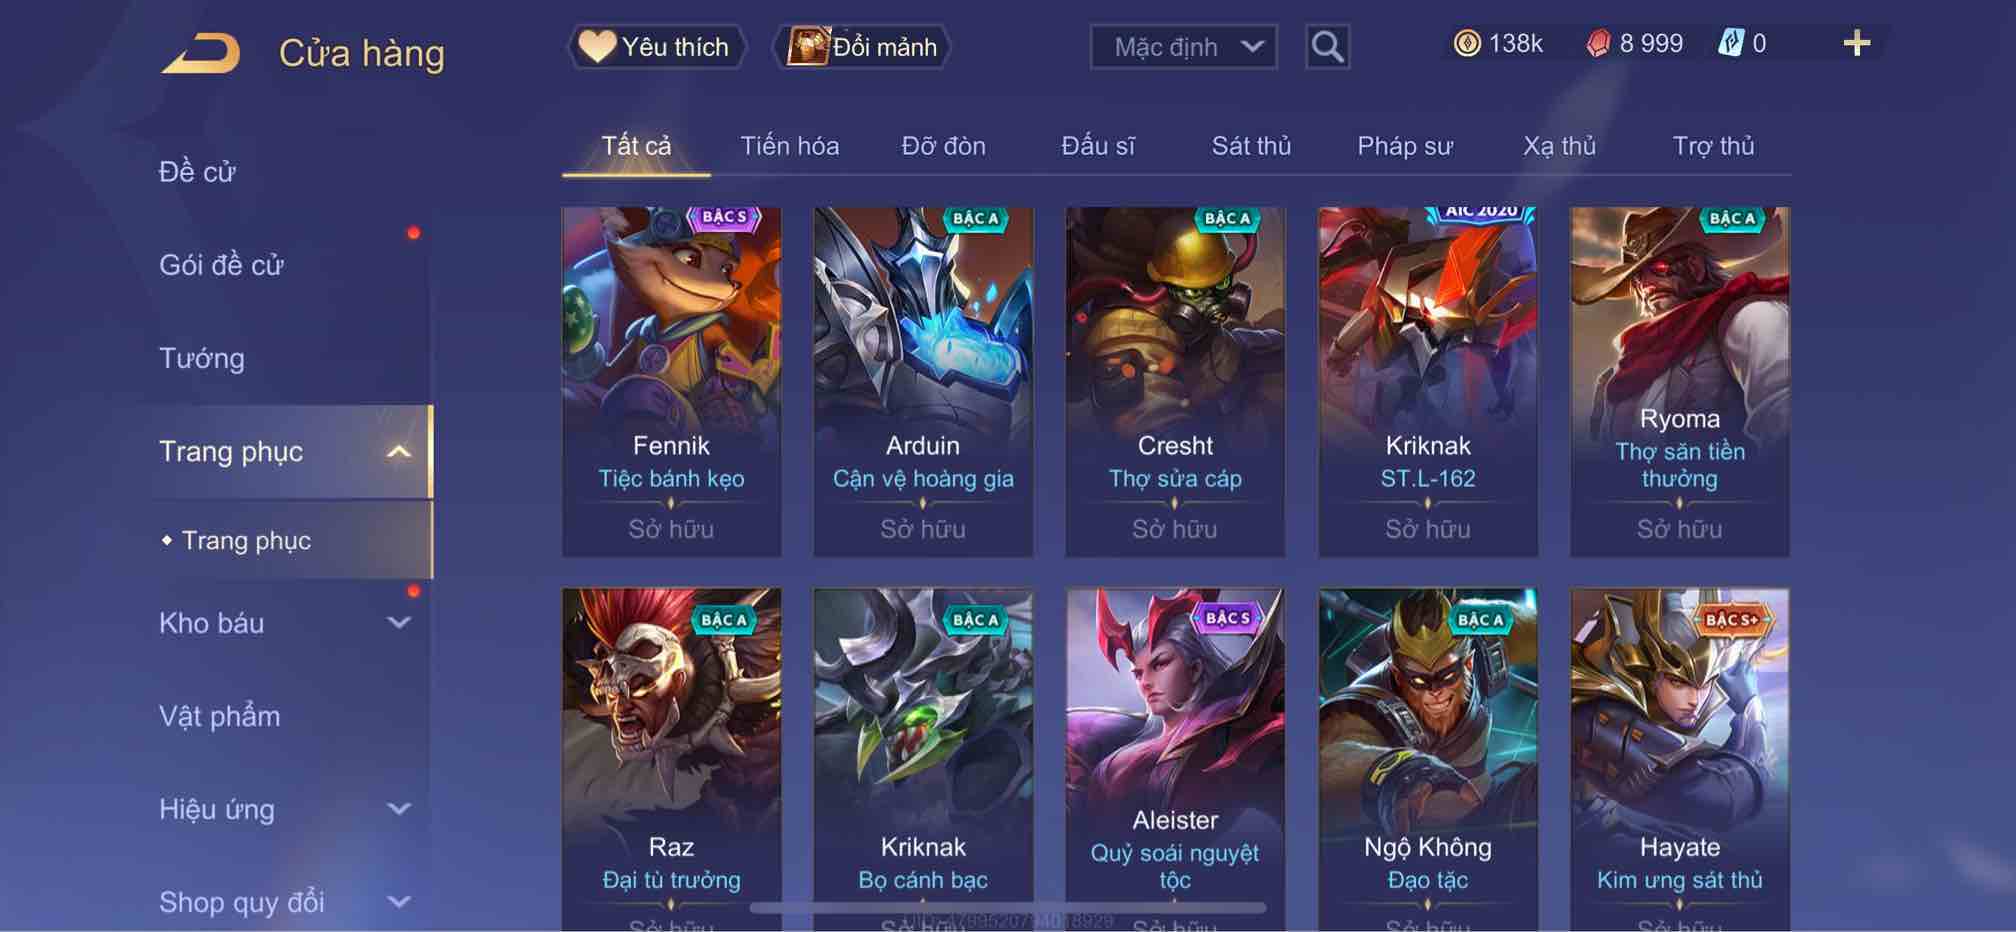Open the Đổi mảnh chest icon

[808, 46]
